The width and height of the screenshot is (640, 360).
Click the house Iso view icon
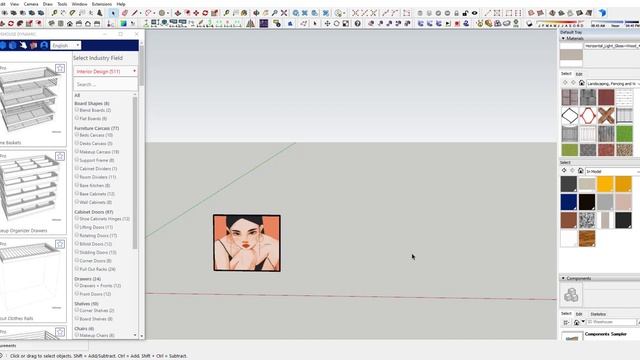click(x=70, y=23)
